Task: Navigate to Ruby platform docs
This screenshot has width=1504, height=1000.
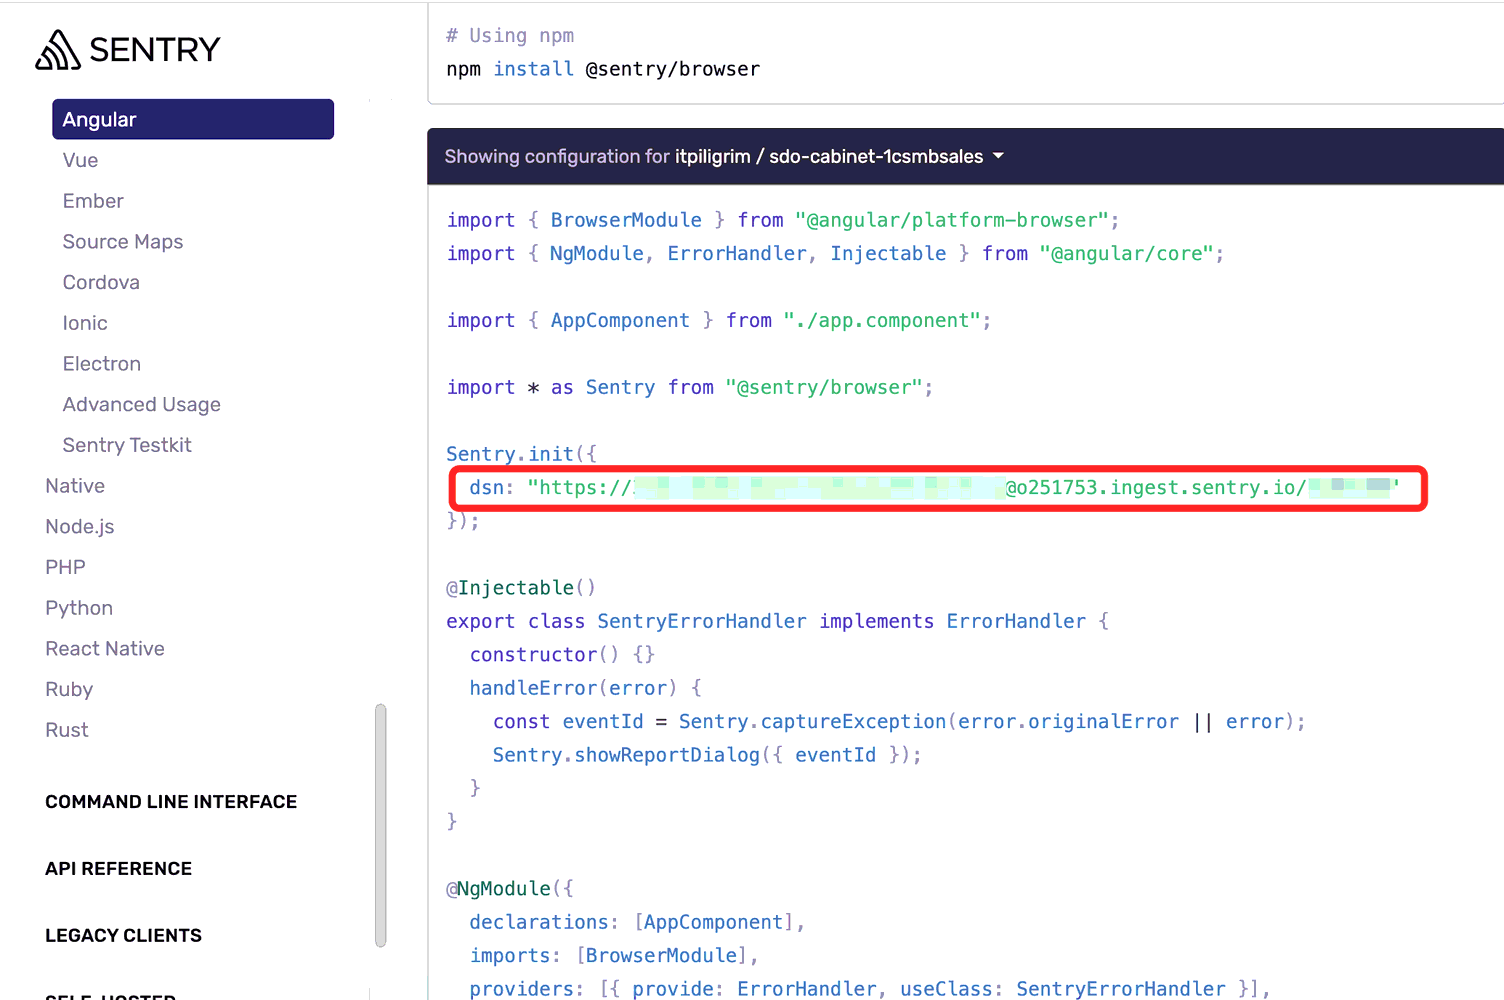Action: click(x=69, y=689)
